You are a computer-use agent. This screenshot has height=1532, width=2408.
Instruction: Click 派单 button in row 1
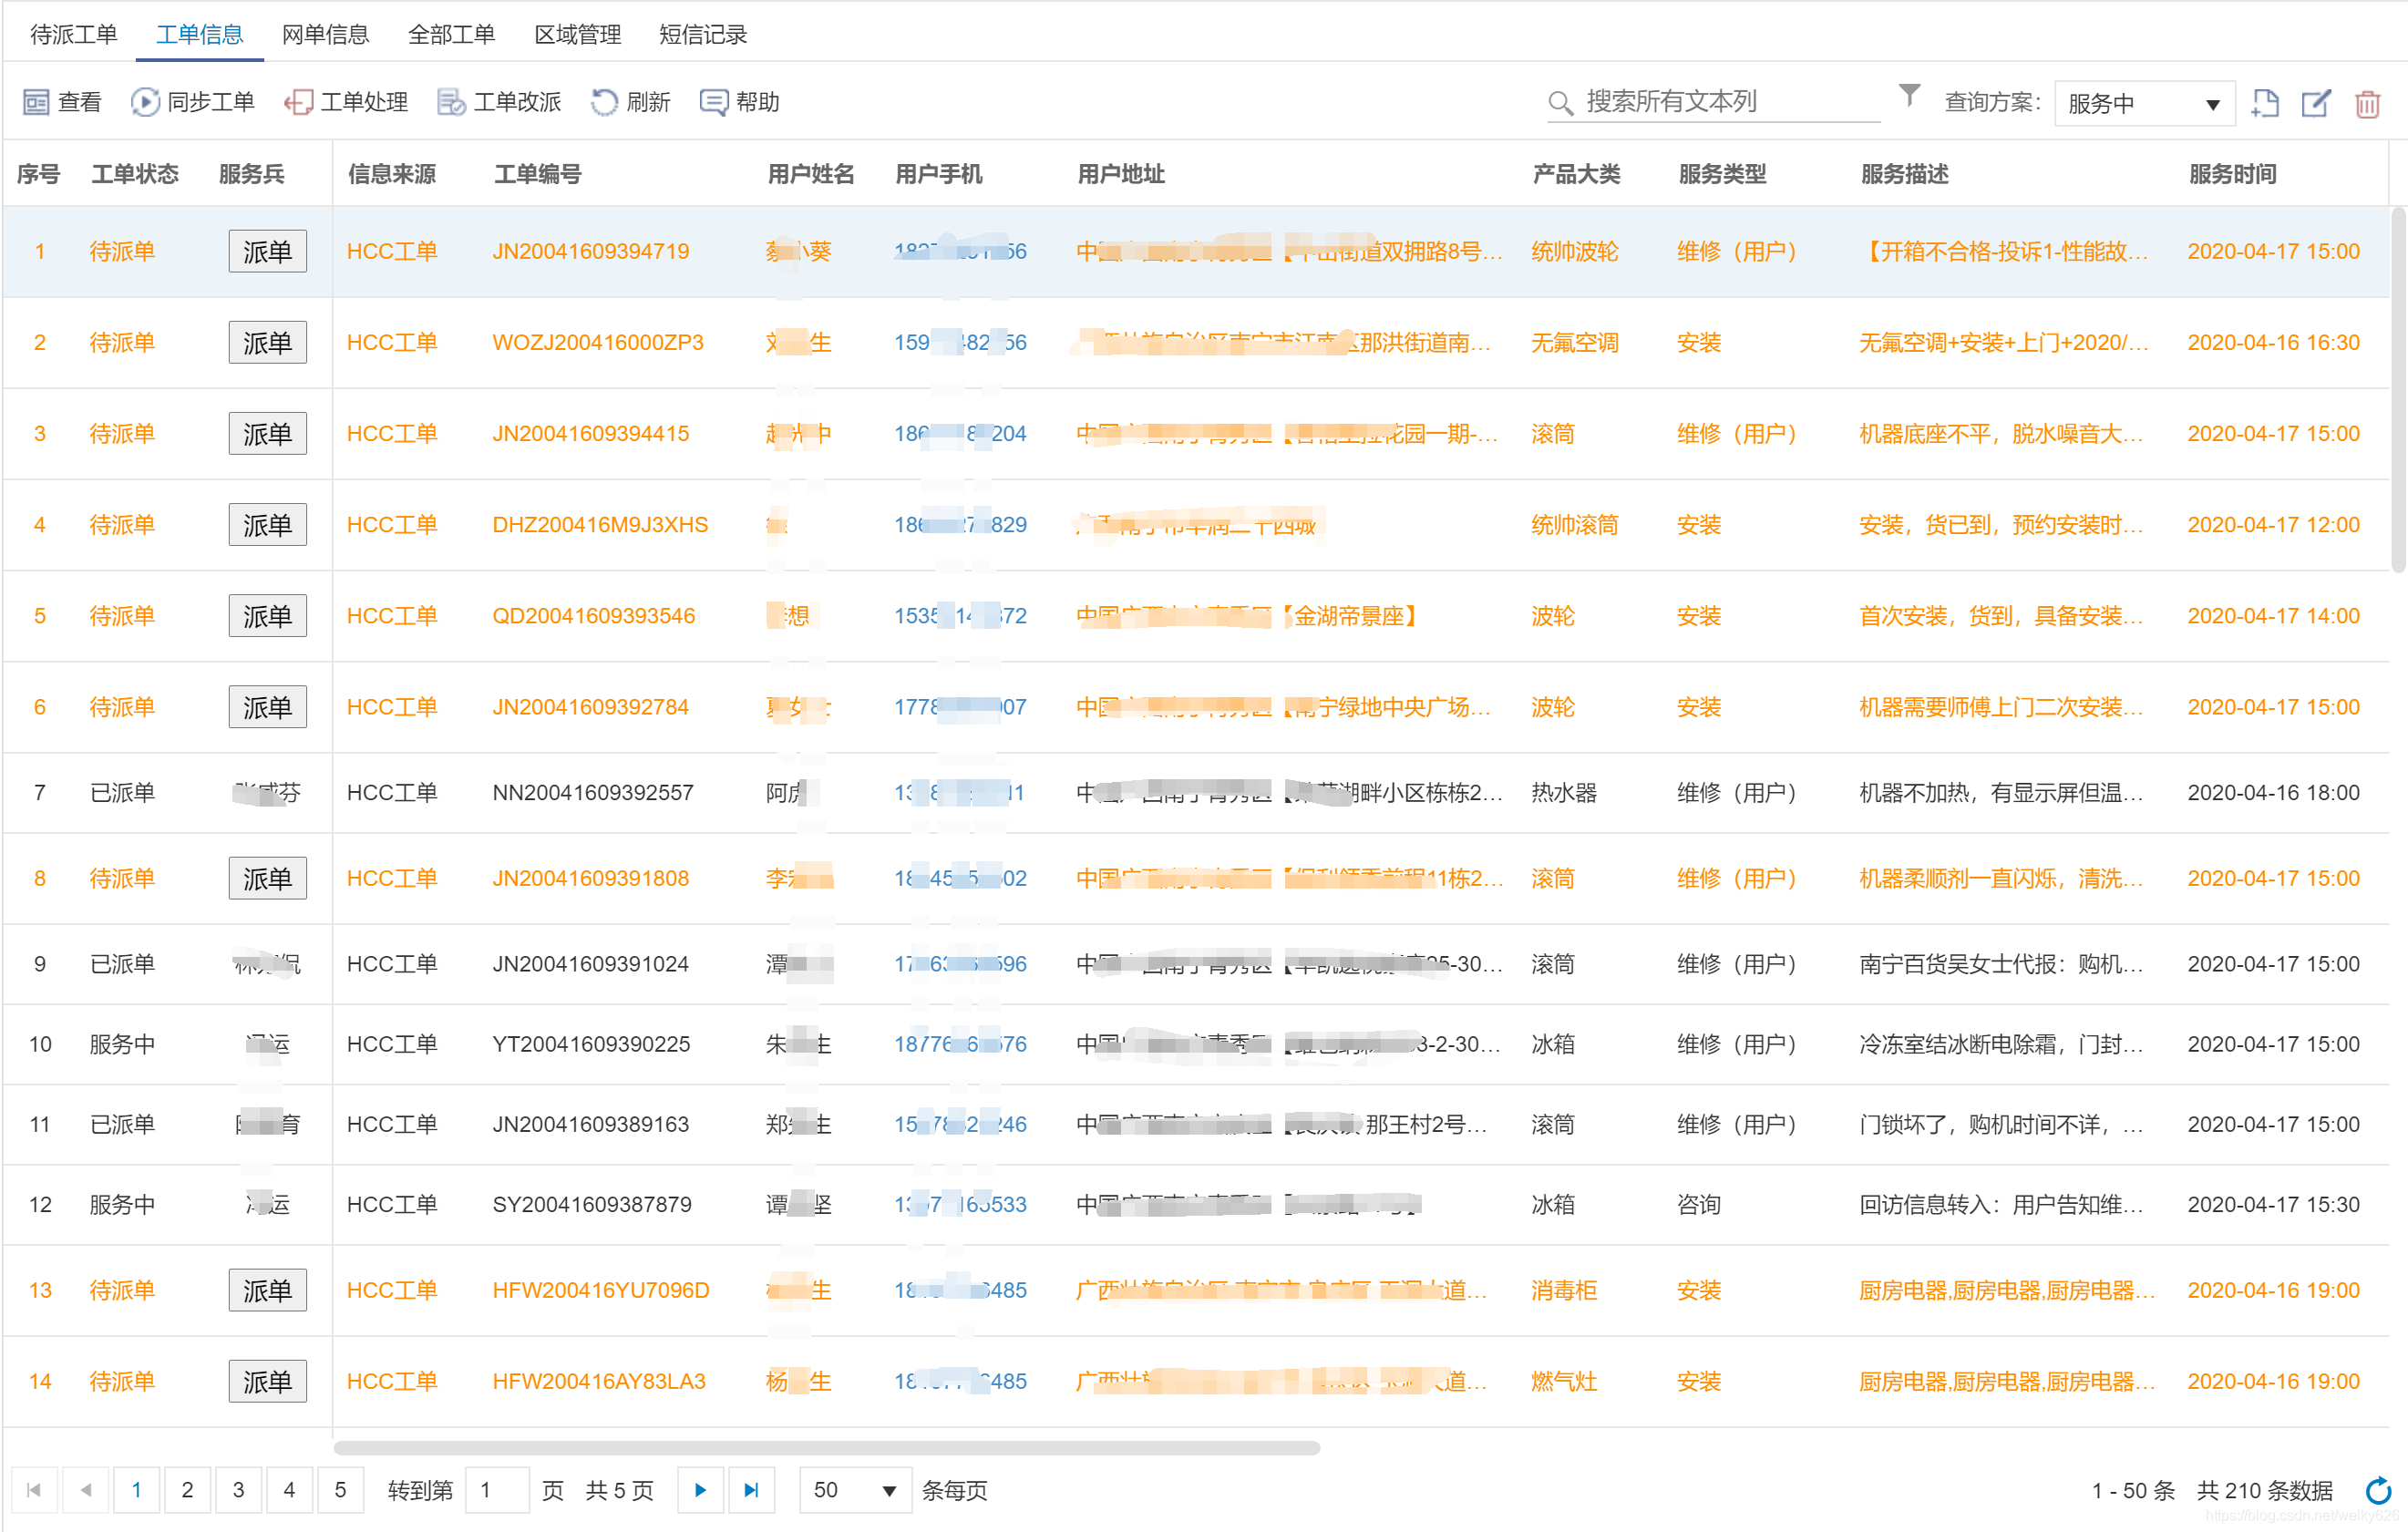(x=267, y=251)
